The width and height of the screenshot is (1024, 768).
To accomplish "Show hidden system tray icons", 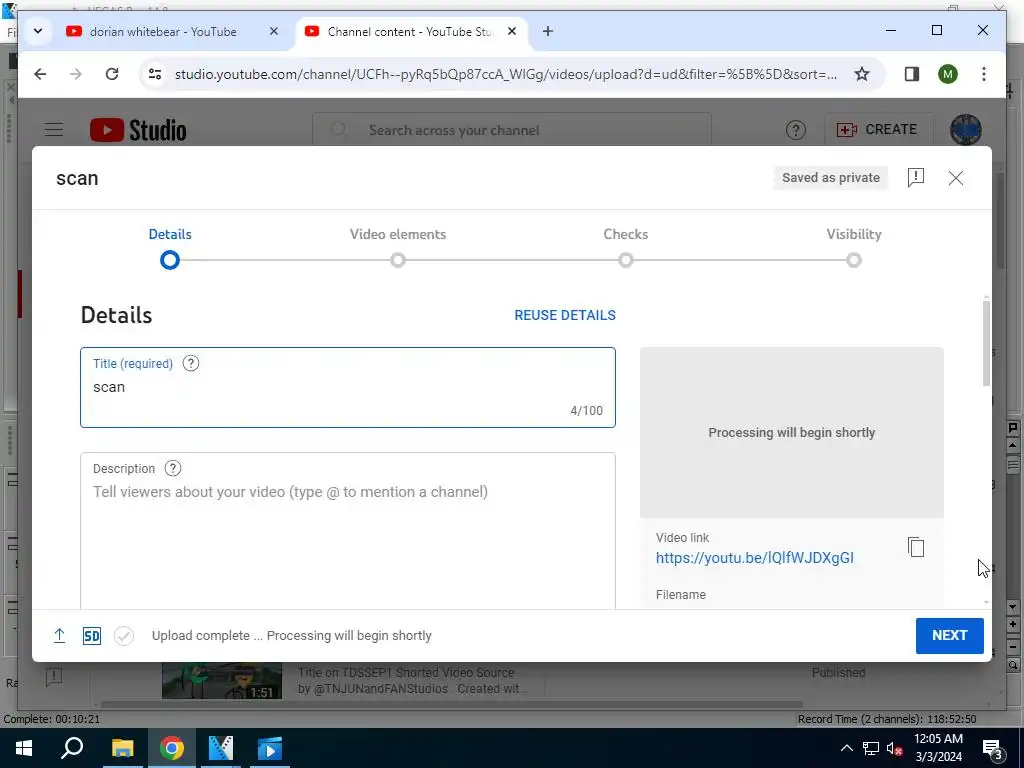I will [x=846, y=748].
